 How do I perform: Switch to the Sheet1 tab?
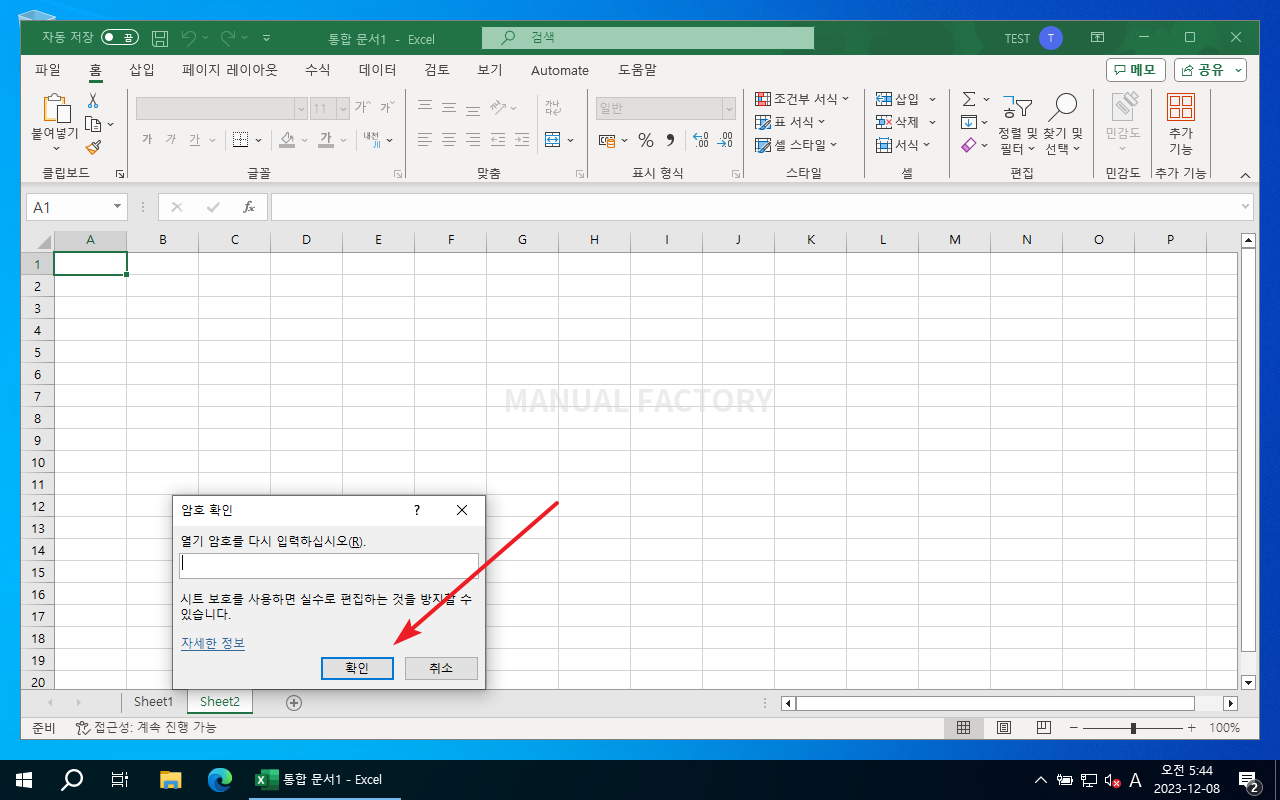point(154,702)
